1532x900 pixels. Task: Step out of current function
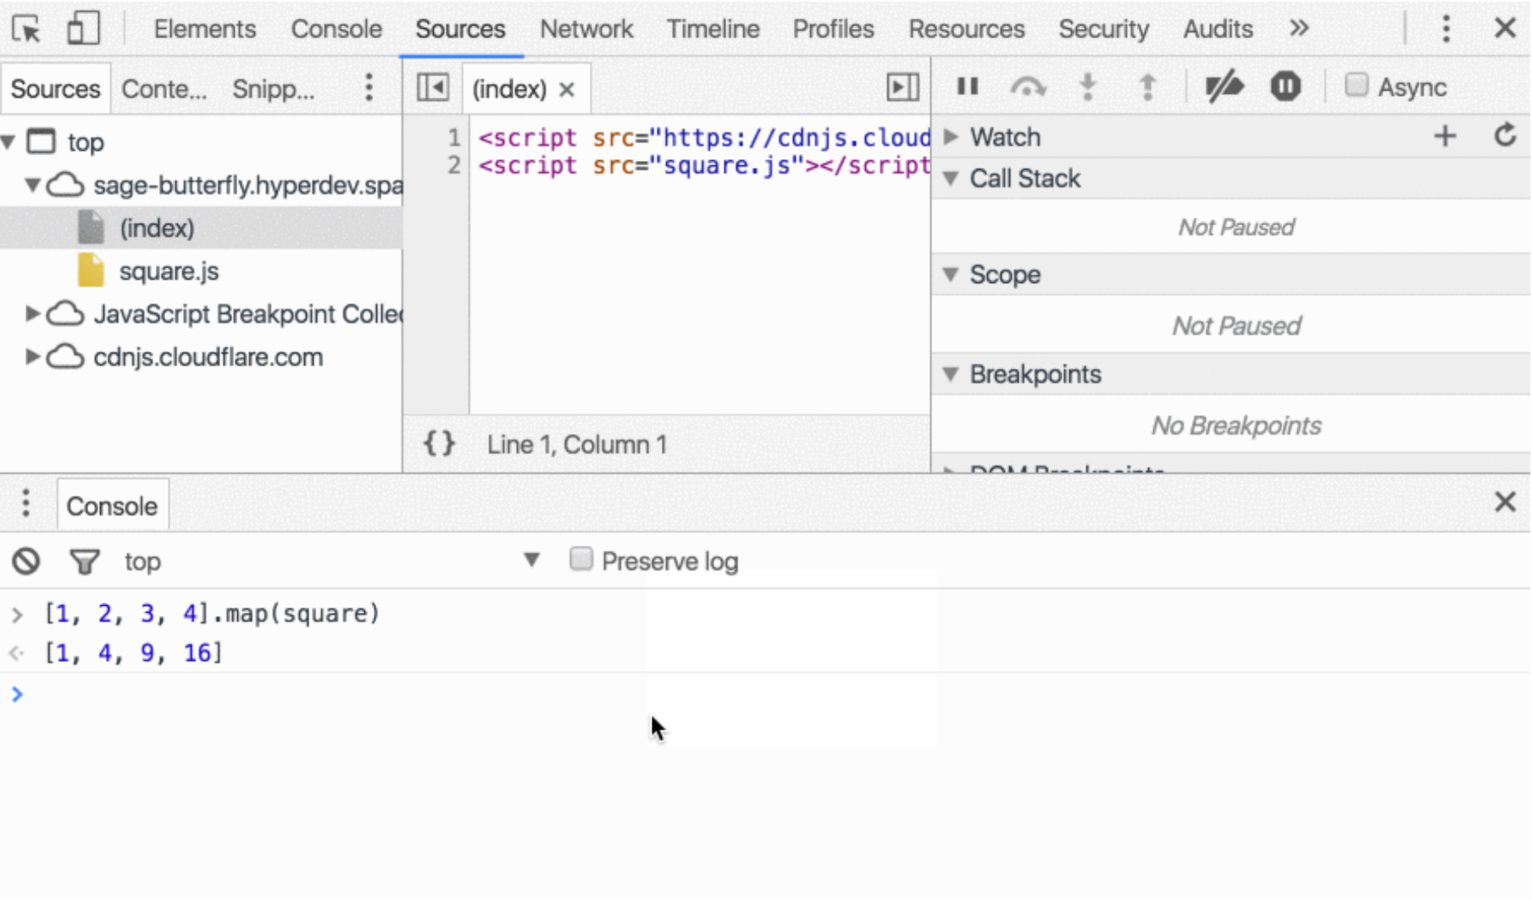click(x=1148, y=87)
